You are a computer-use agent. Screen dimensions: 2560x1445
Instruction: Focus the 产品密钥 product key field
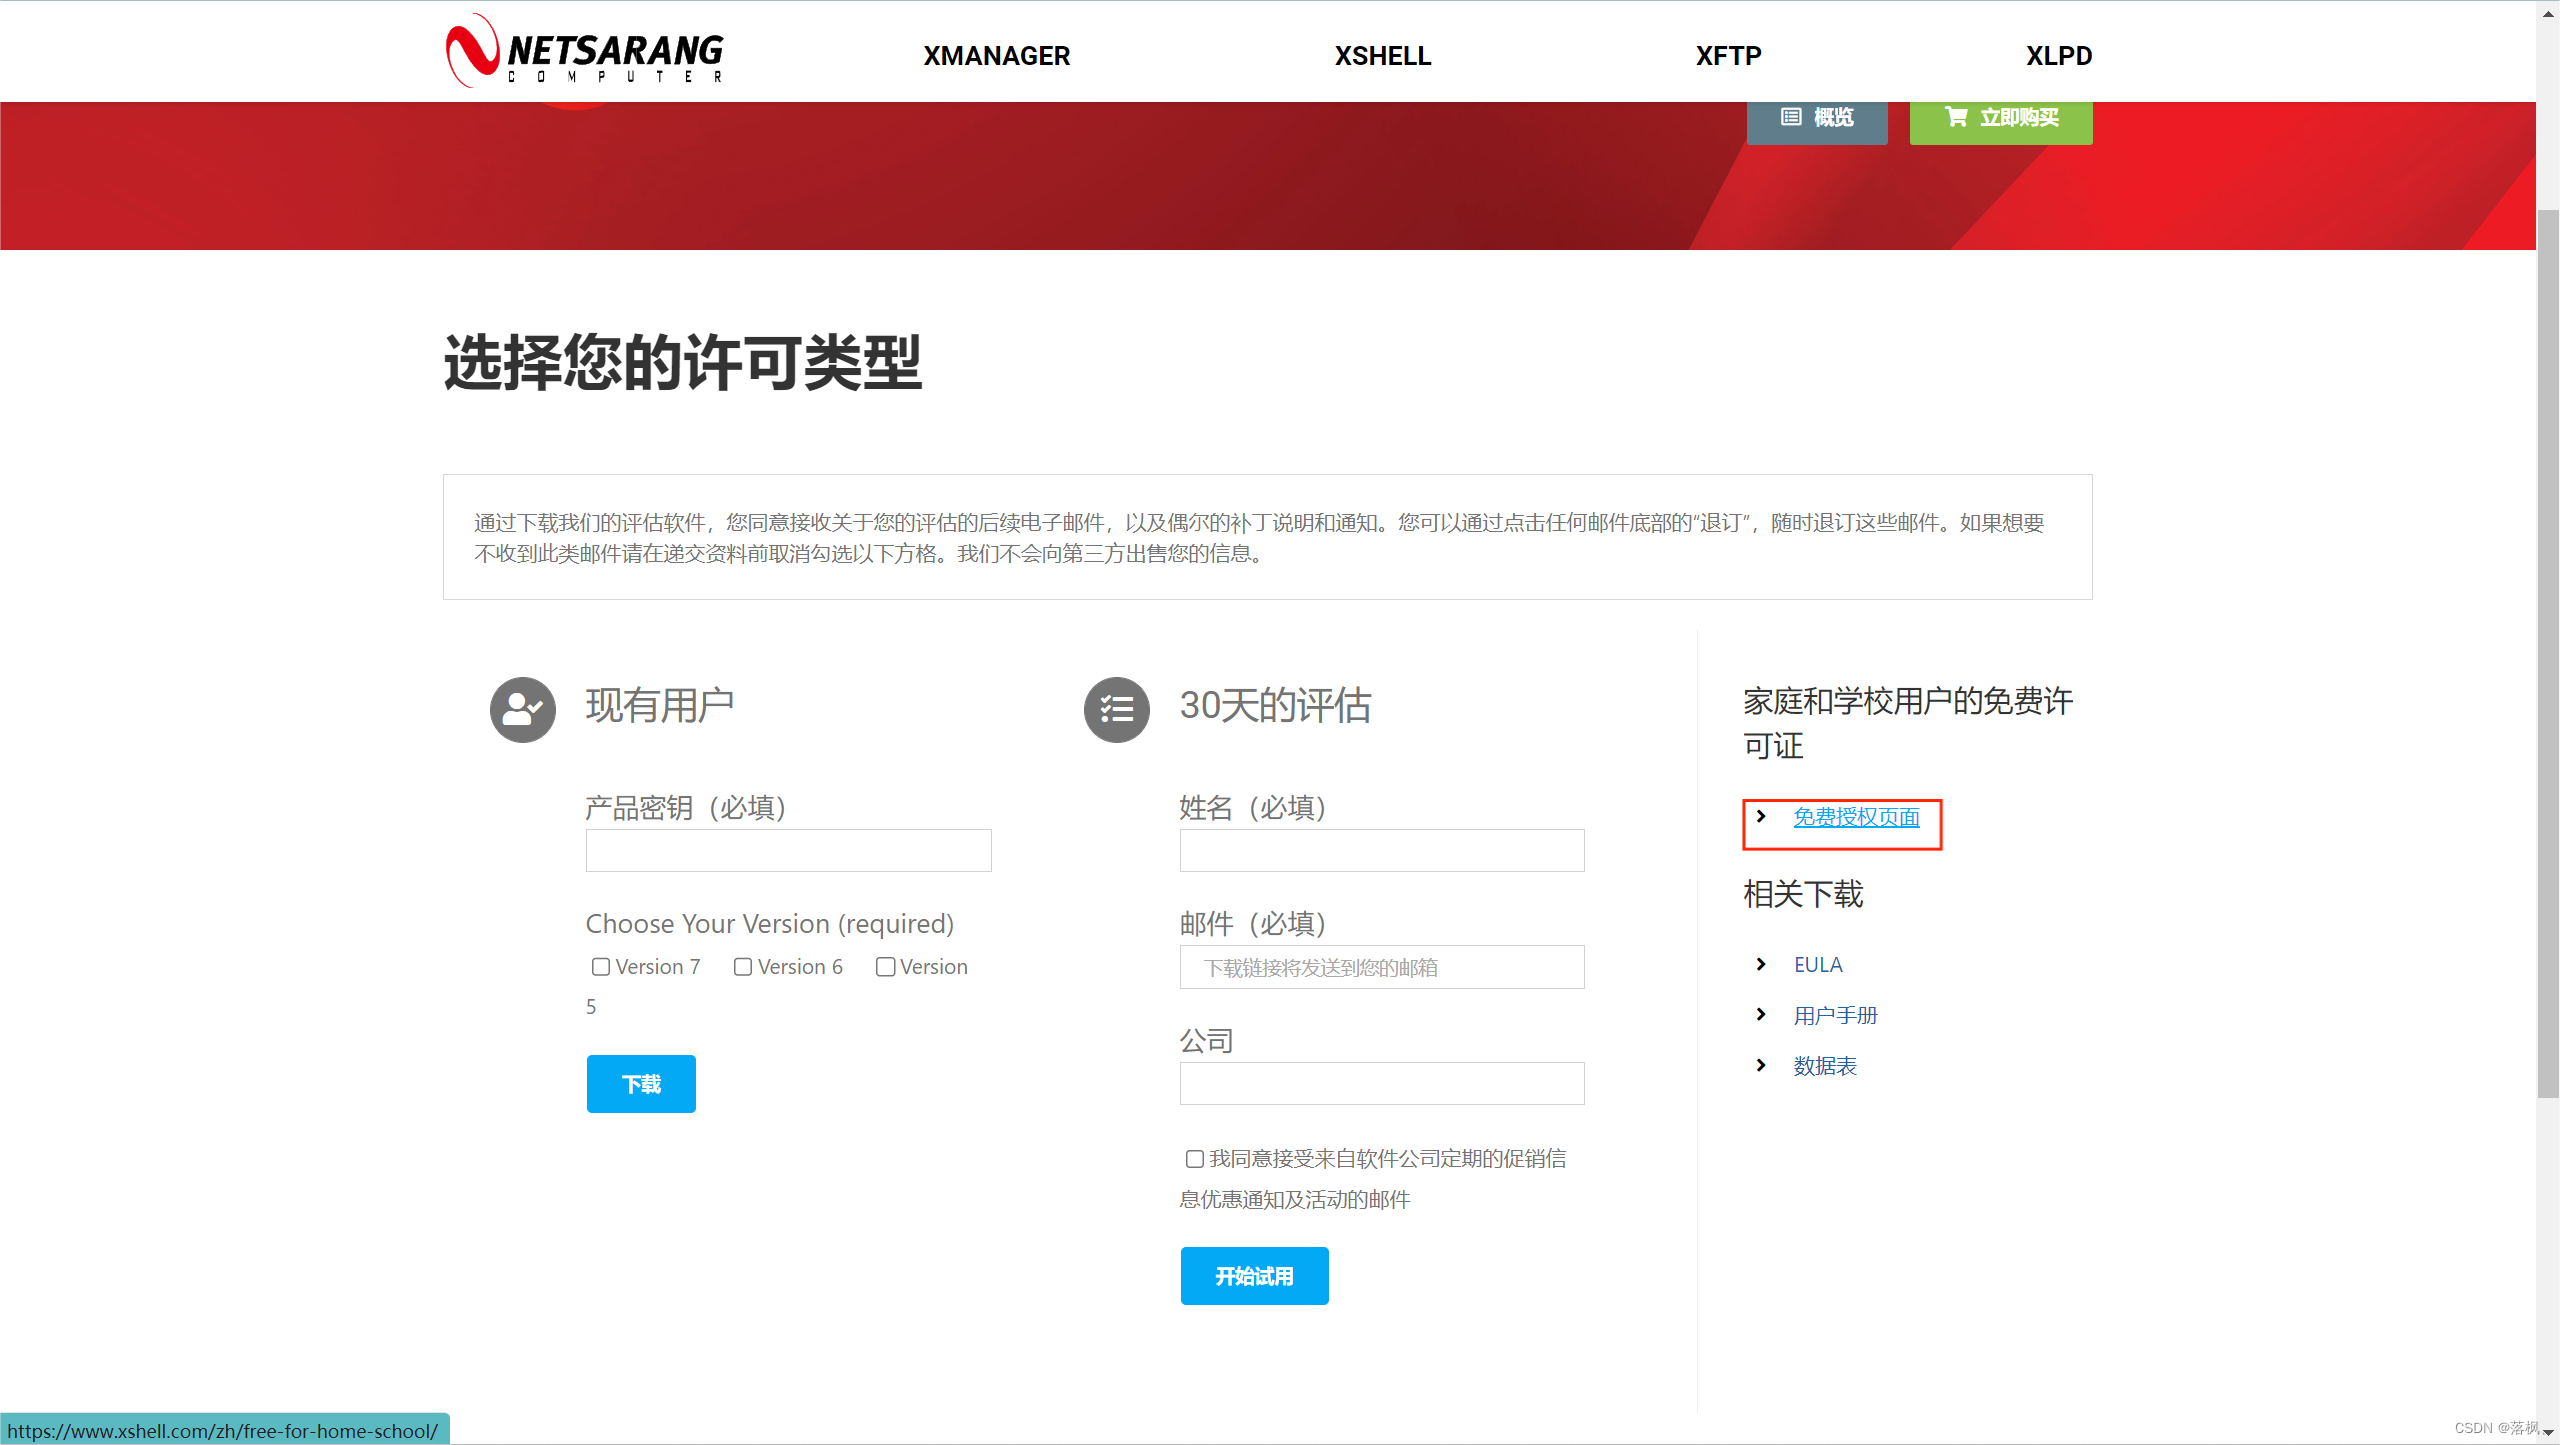tap(788, 850)
